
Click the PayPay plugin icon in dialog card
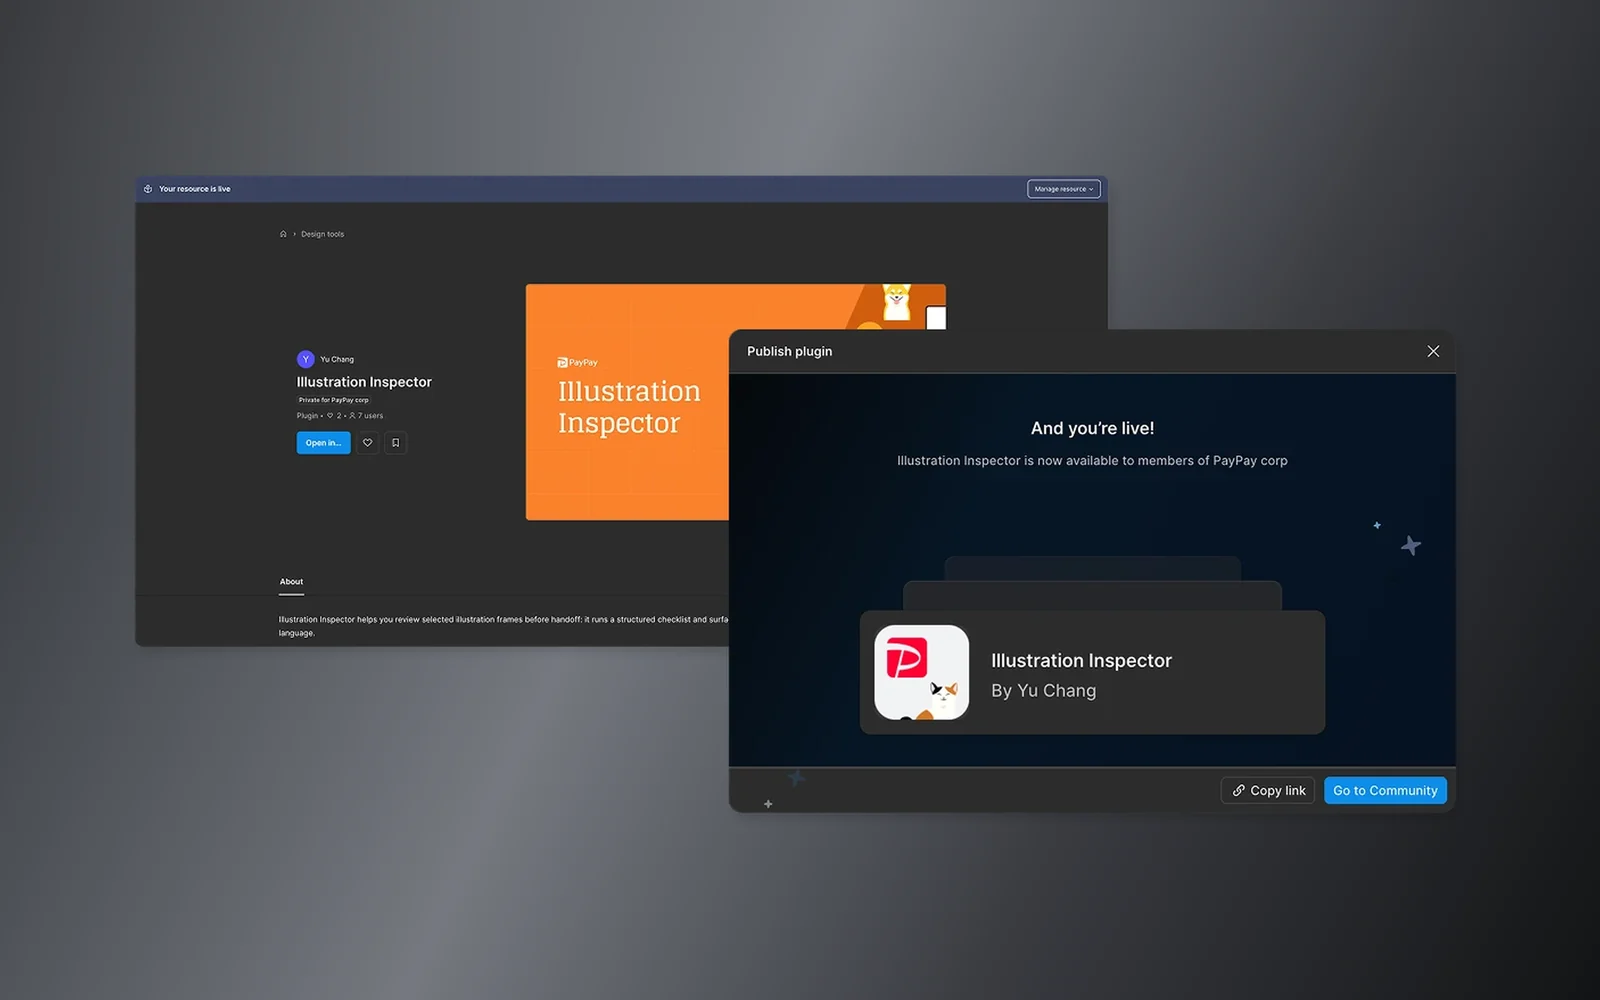coord(922,672)
